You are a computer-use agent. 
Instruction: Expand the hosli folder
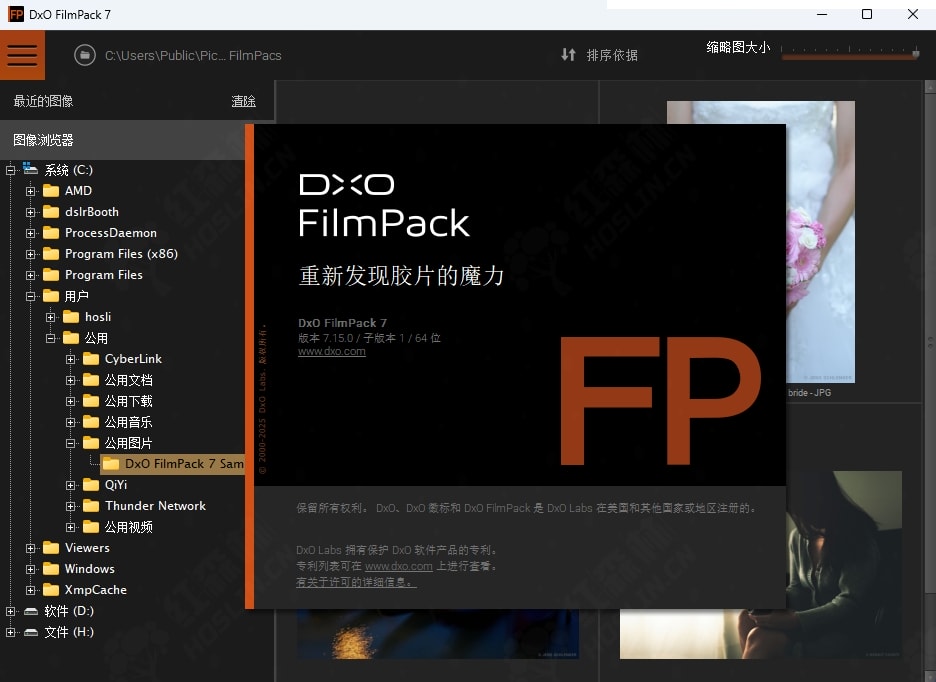(51, 317)
